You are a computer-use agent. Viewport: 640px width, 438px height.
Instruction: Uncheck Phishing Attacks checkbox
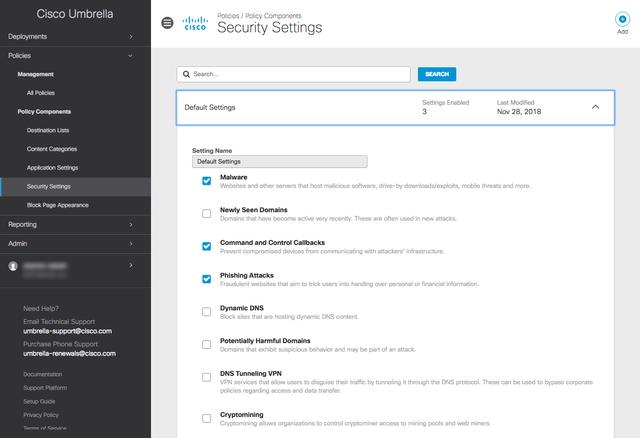click(207, 279)
